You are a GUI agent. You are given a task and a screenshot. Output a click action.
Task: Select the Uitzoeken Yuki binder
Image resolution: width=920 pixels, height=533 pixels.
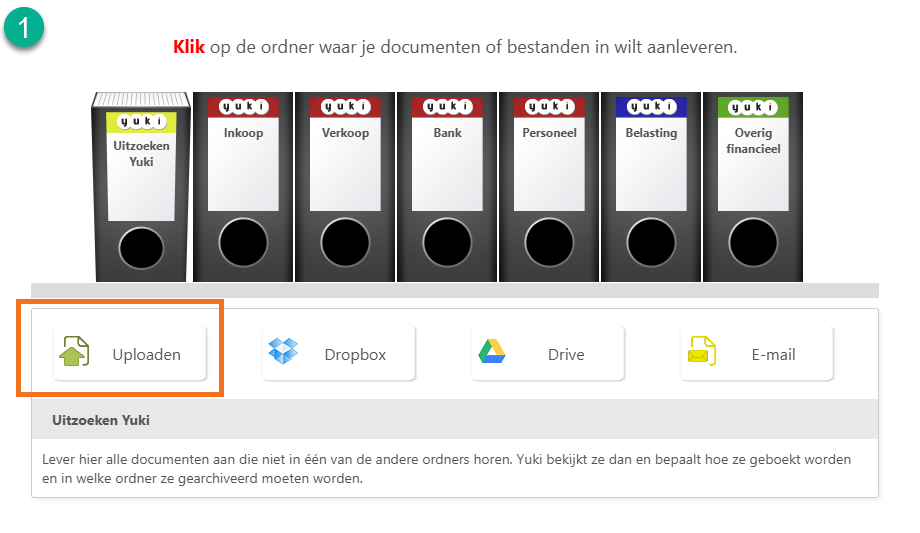pos(141,187)
